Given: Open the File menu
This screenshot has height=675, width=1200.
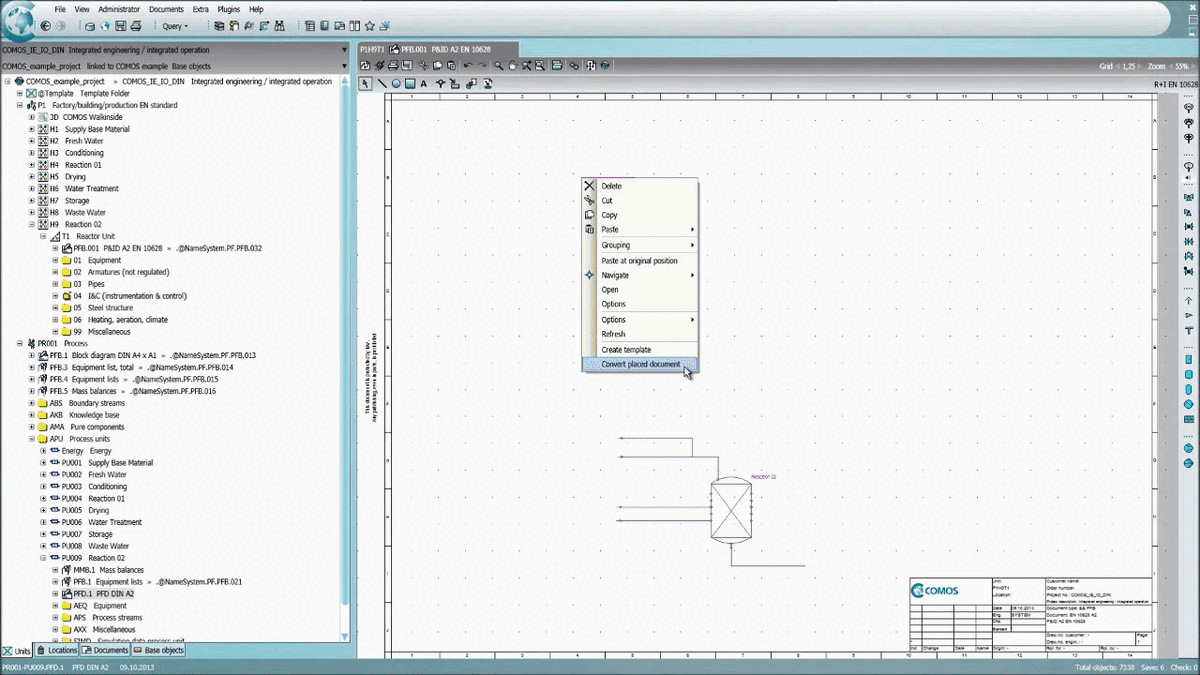Looking at the screenshot, I should point(60,9).
